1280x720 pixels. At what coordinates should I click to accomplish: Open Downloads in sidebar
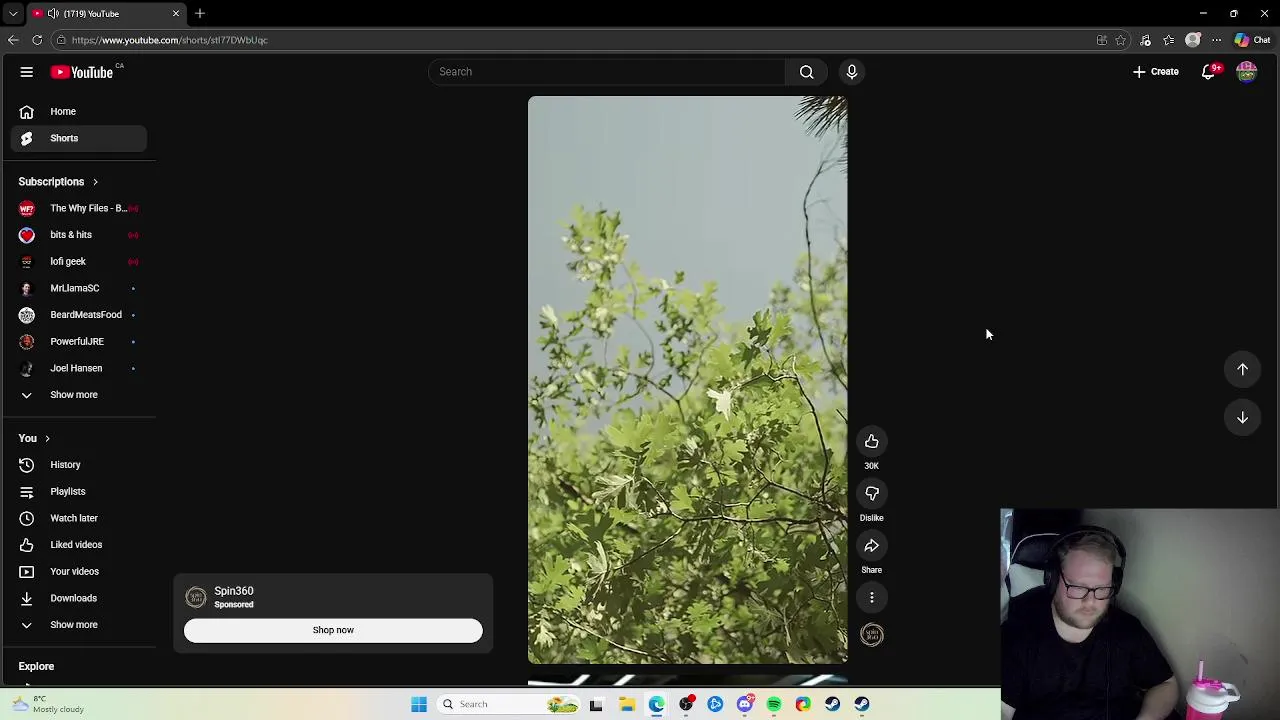(79, 598)
